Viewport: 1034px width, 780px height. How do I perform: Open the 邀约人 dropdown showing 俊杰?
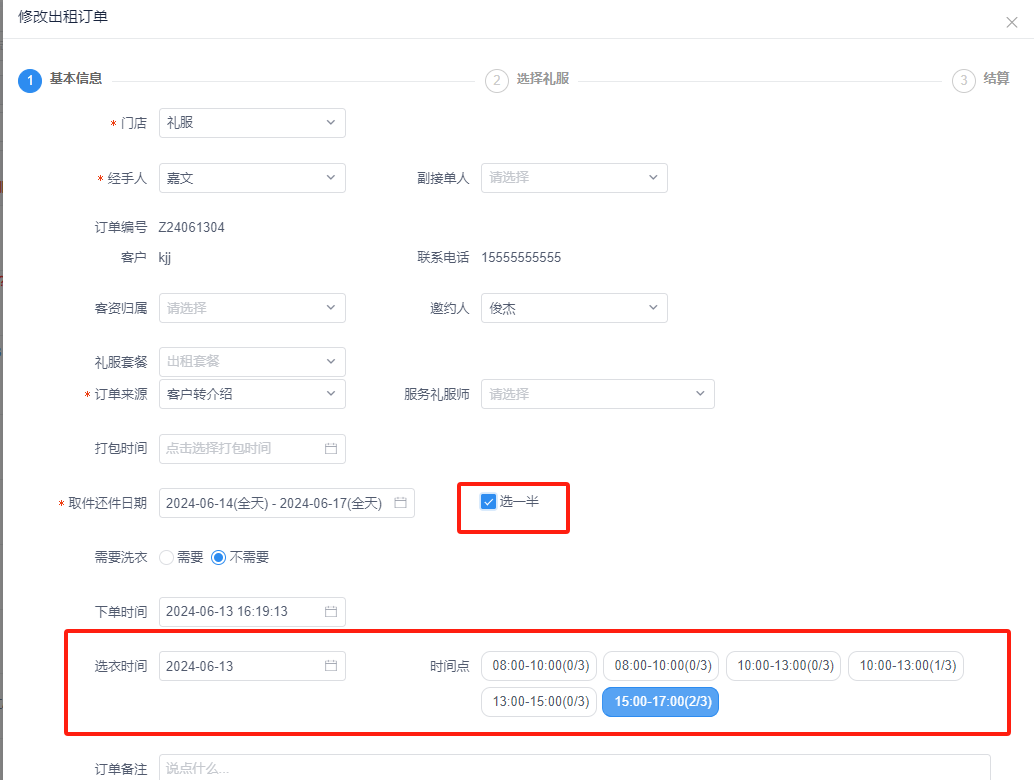574,308
